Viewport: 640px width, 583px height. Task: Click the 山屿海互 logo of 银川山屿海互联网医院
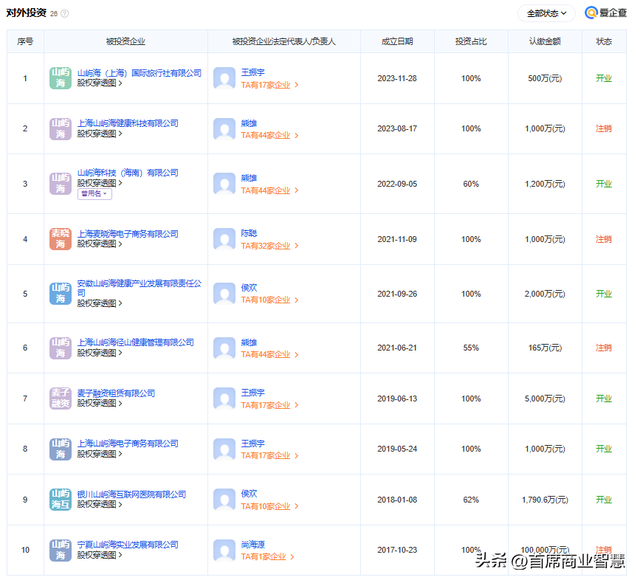[x=60, y=499]
